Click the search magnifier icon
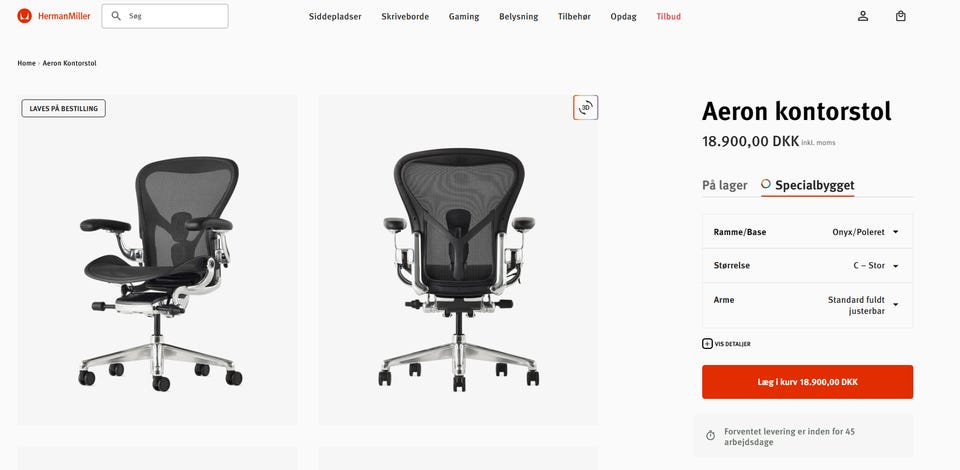Screen dimensions: 960x470 (116, 16)
